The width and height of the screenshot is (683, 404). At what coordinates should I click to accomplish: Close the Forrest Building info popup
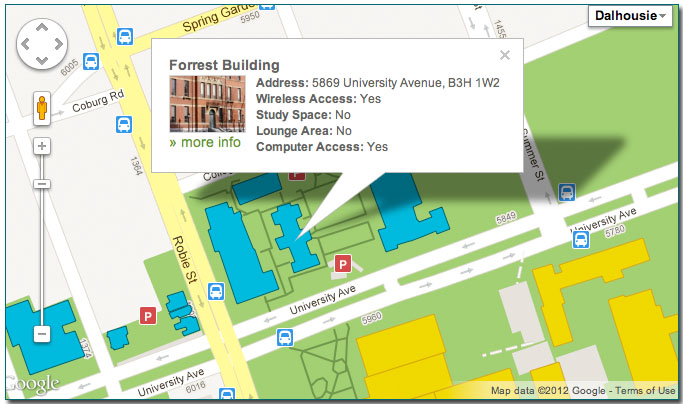tap(505, 55)
